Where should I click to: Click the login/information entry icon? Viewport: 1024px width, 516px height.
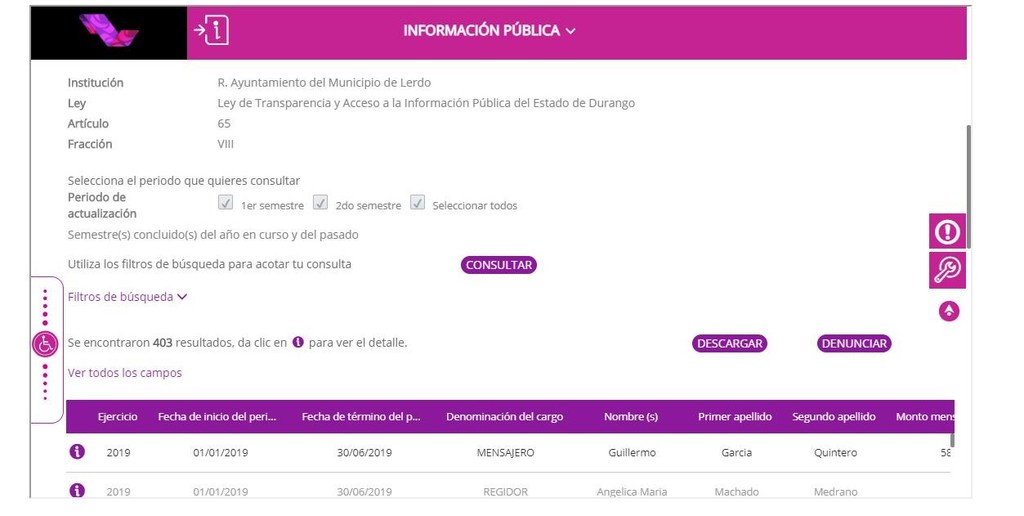click(x=211, y=31)
